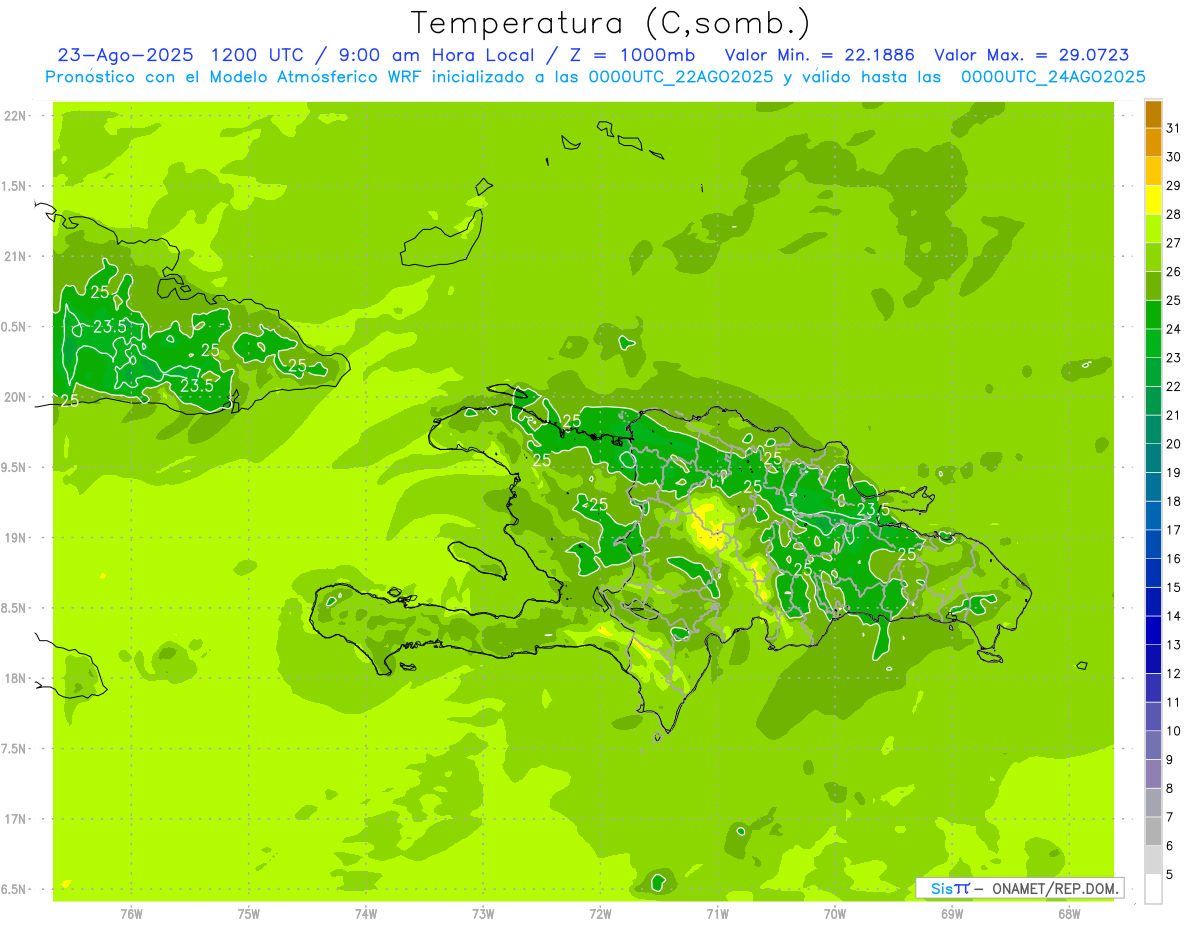Click the '21N' latitude axis label
The image size is (1200, 927).
click(x=15, y=256)
